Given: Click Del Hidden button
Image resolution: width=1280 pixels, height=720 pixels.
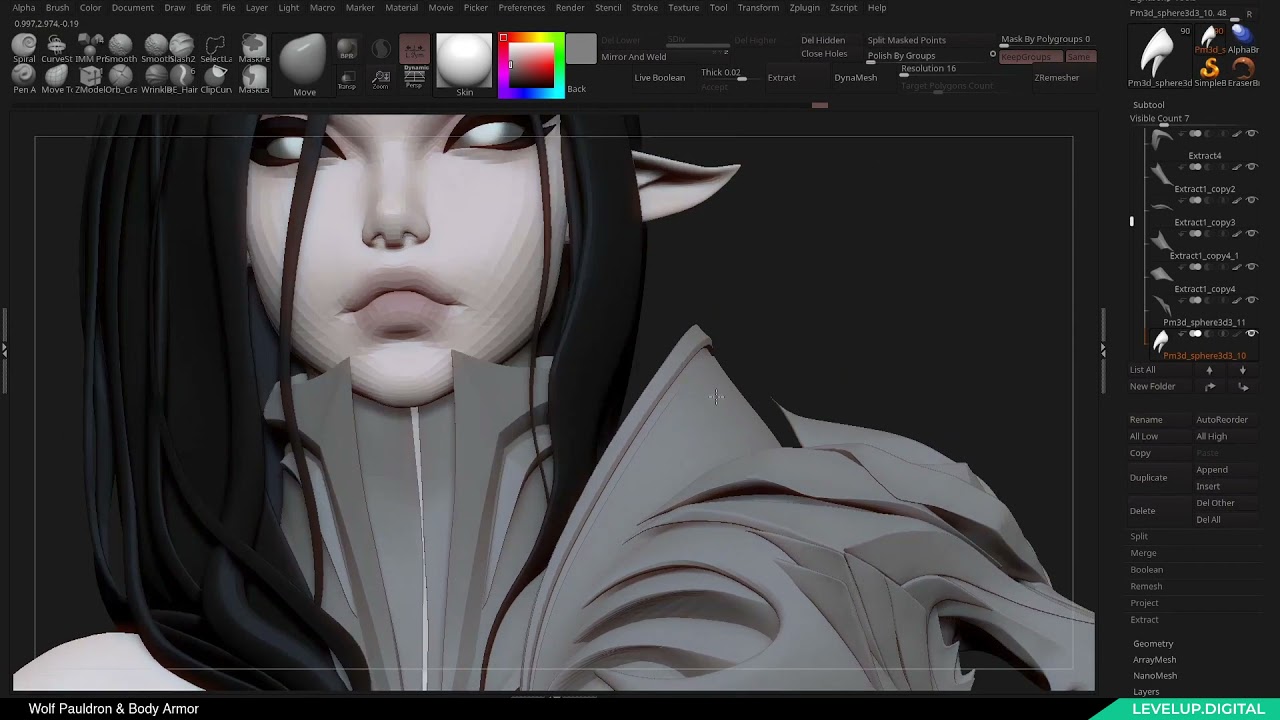Looking at the screenshot, I should coord(823,40).
